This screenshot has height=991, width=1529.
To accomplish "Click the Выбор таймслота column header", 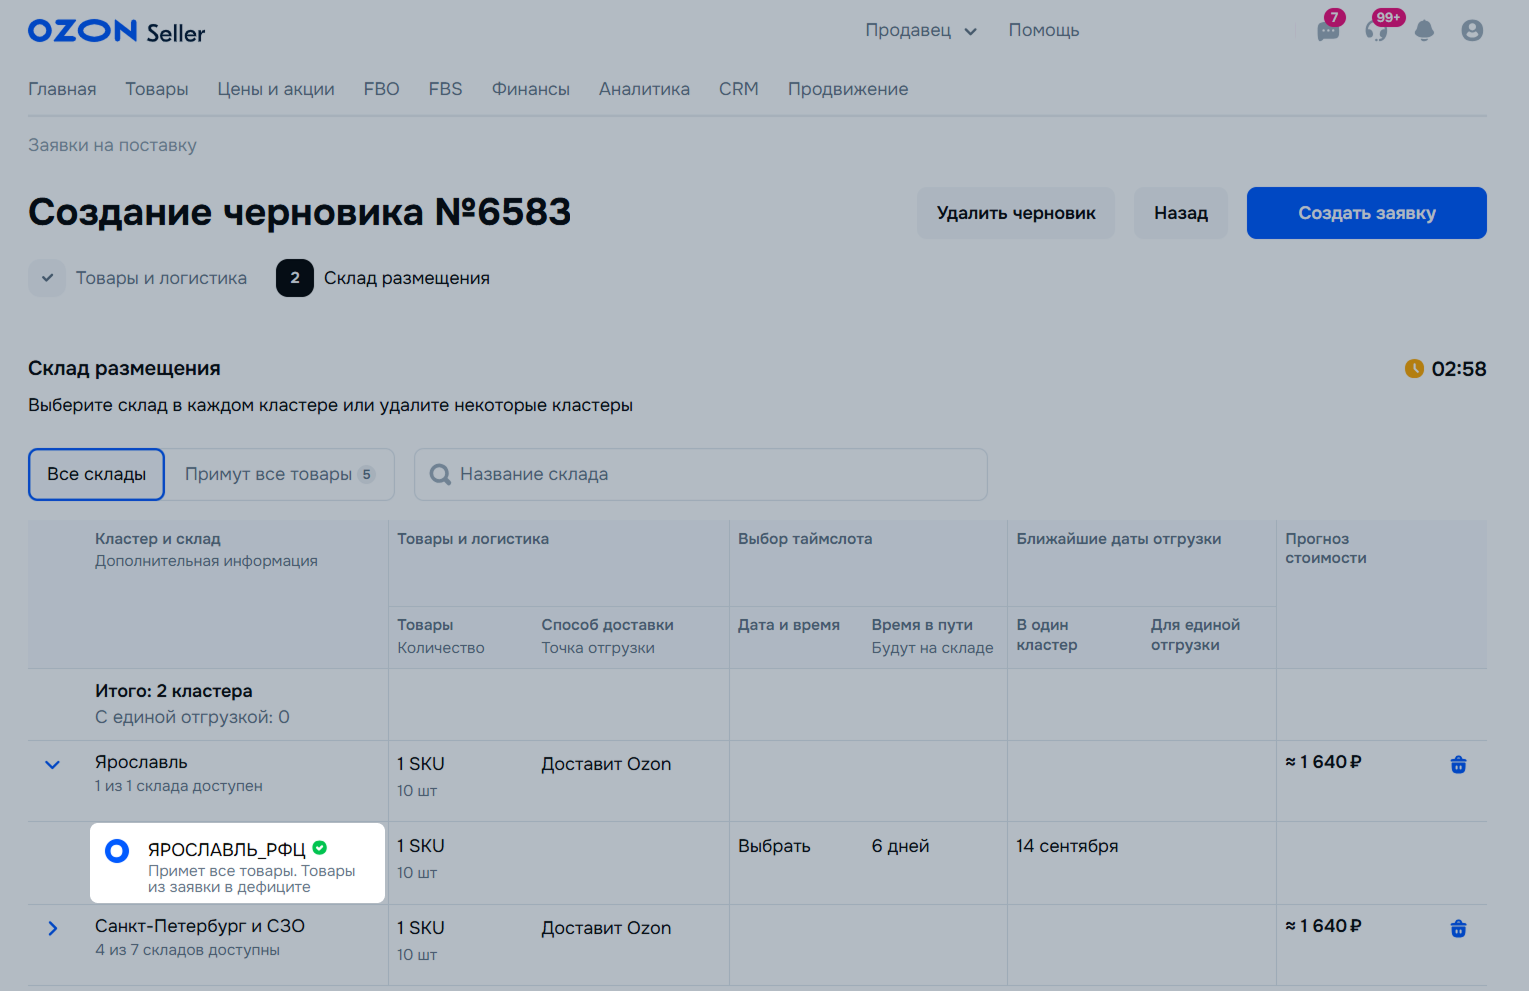I will [x=805, y=539].
